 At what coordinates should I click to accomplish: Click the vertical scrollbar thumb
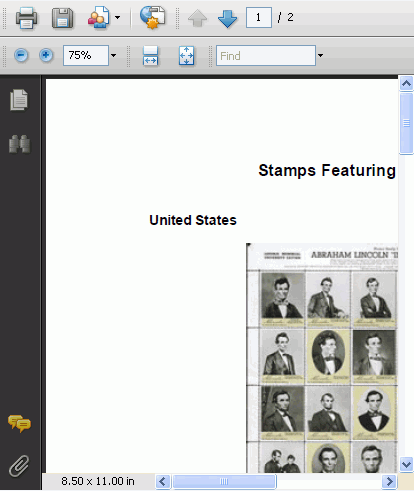coord(406,123)
